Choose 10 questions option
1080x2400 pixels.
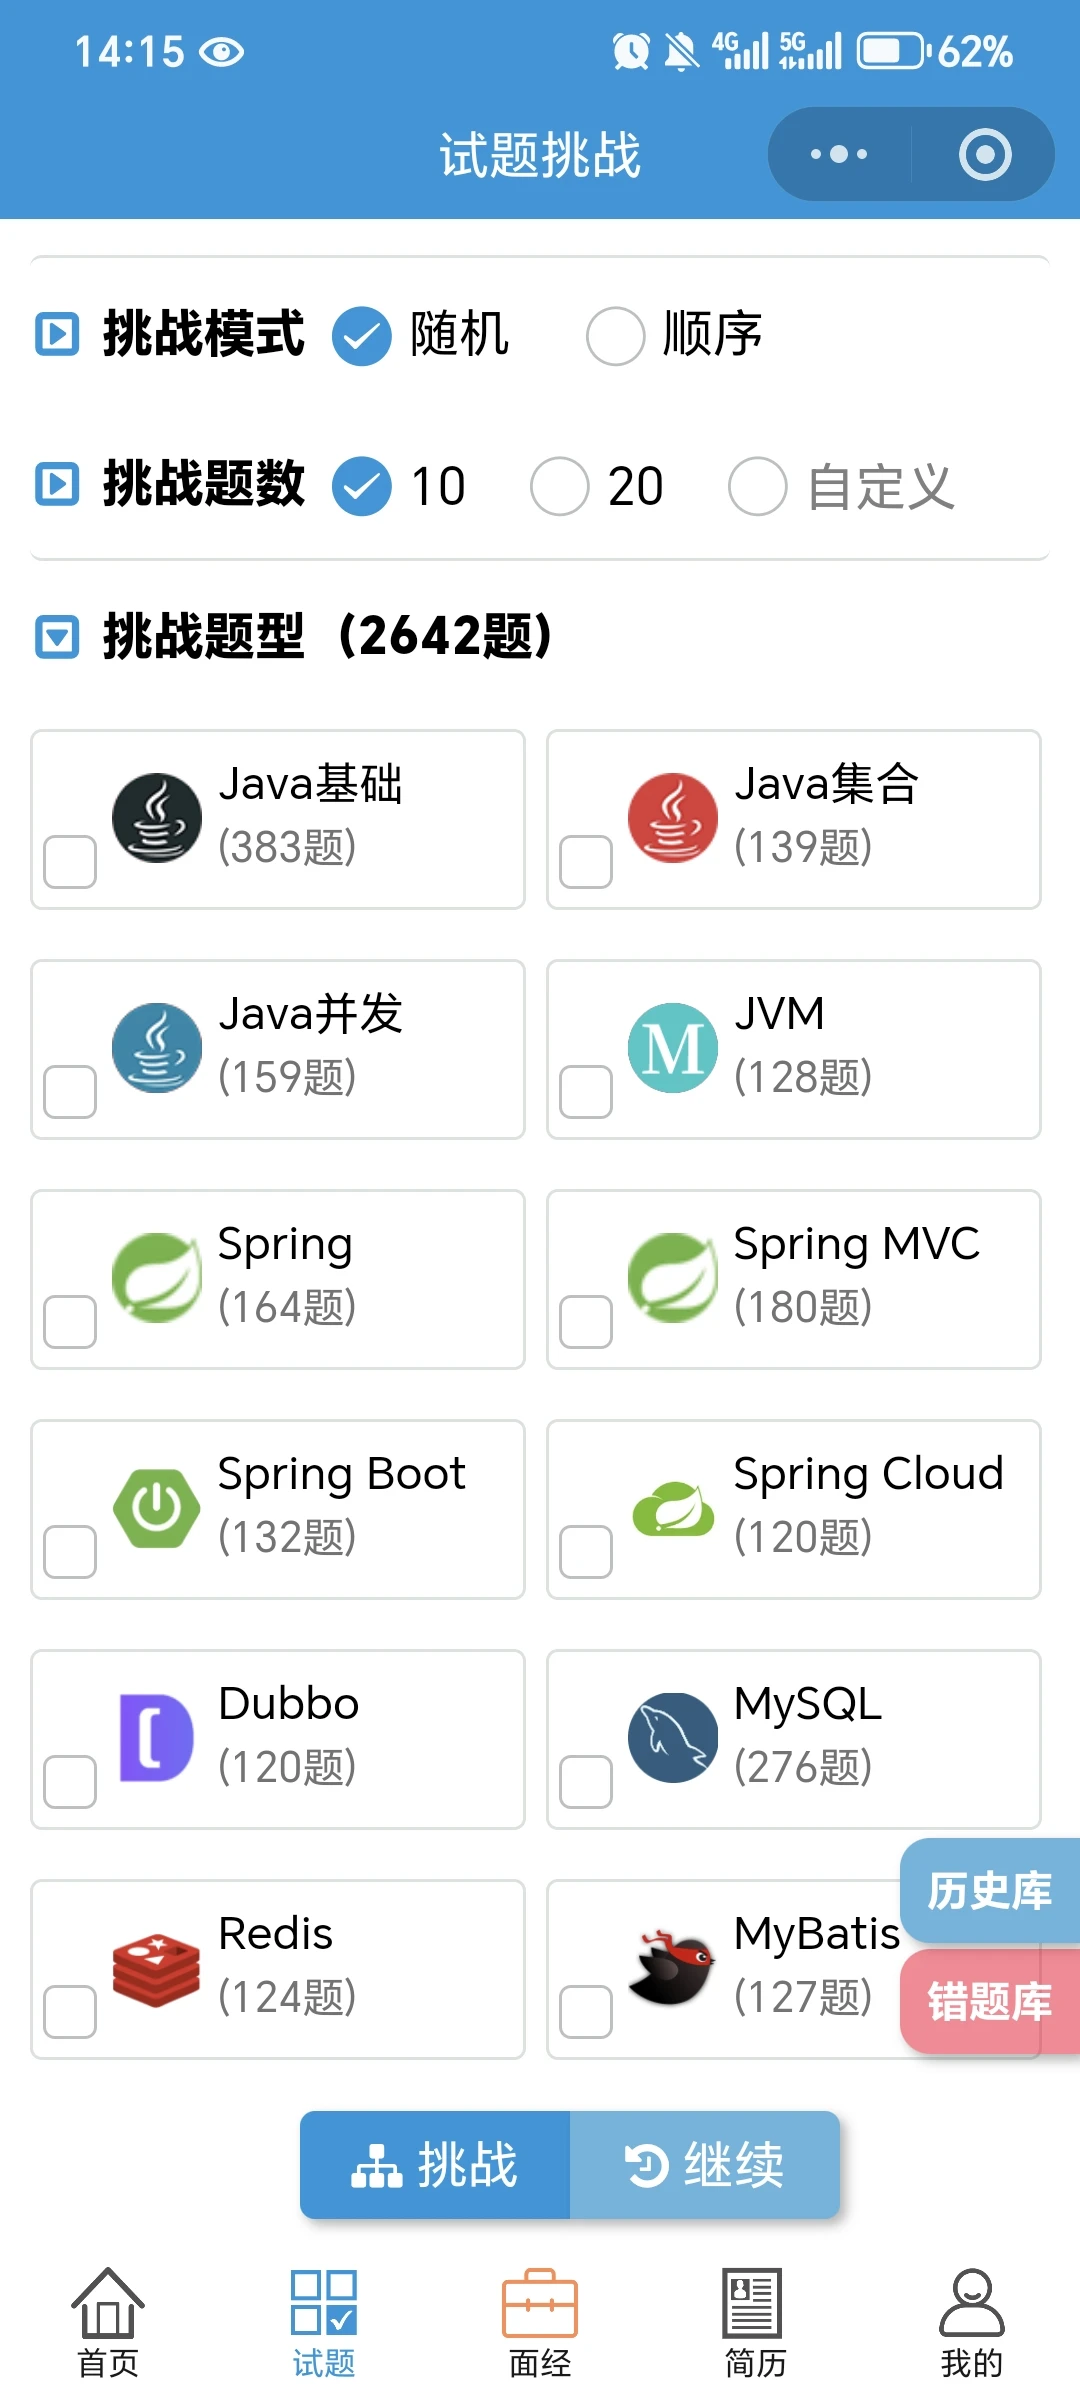[x=361, y=486]
